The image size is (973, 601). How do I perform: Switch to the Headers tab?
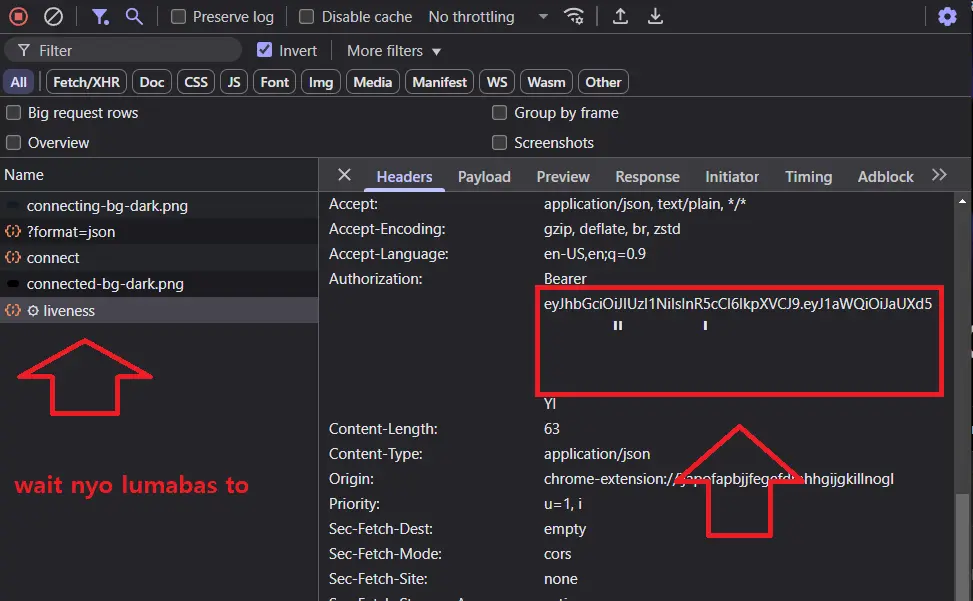click(405, 177)
